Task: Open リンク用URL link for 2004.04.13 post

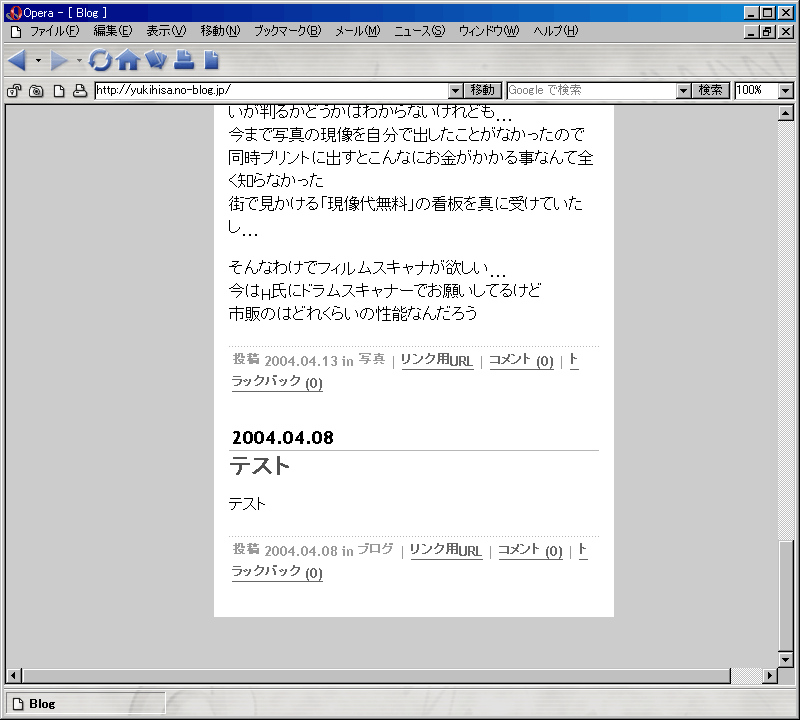Action: 437,360
